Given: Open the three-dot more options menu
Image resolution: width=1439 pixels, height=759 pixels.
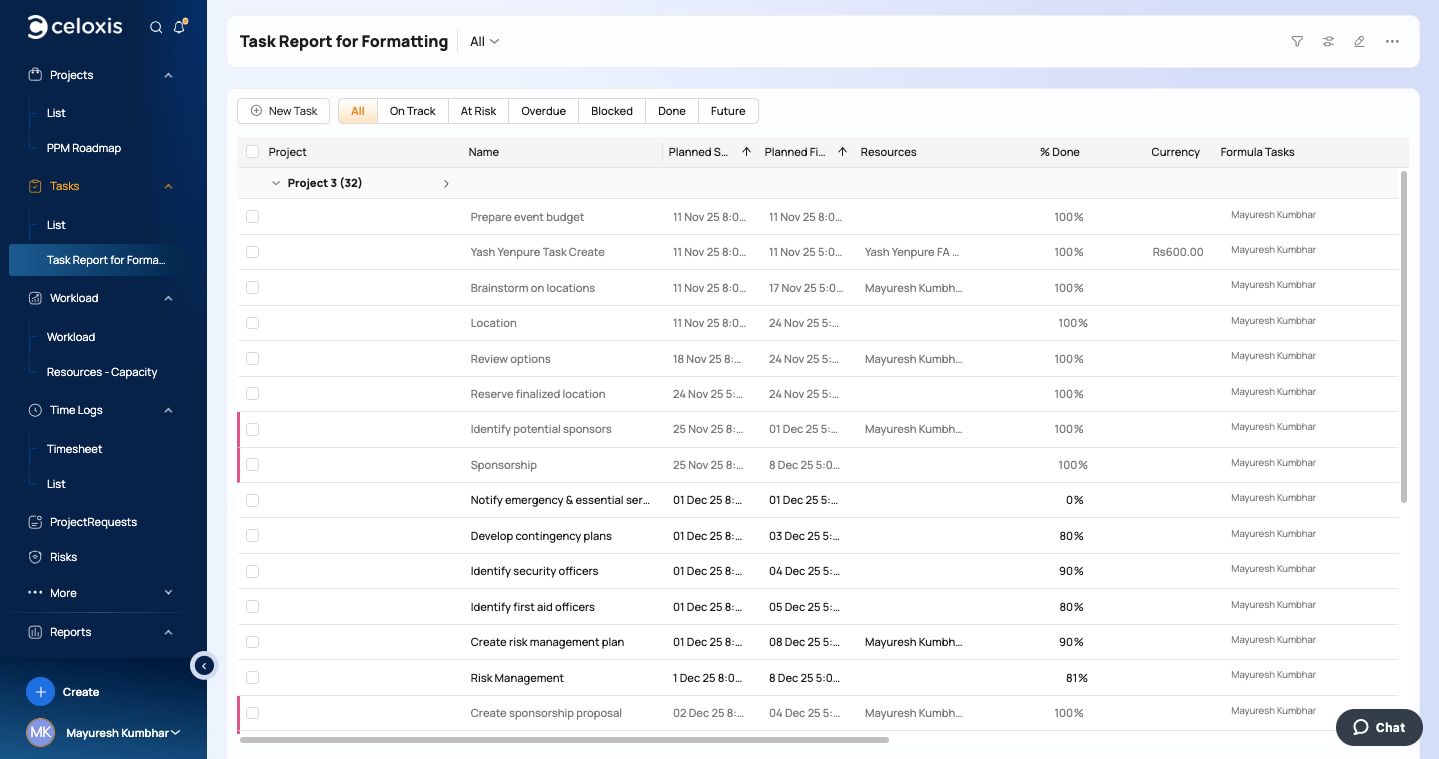Looking at the screenshot, I should [x=1392, y=42].
